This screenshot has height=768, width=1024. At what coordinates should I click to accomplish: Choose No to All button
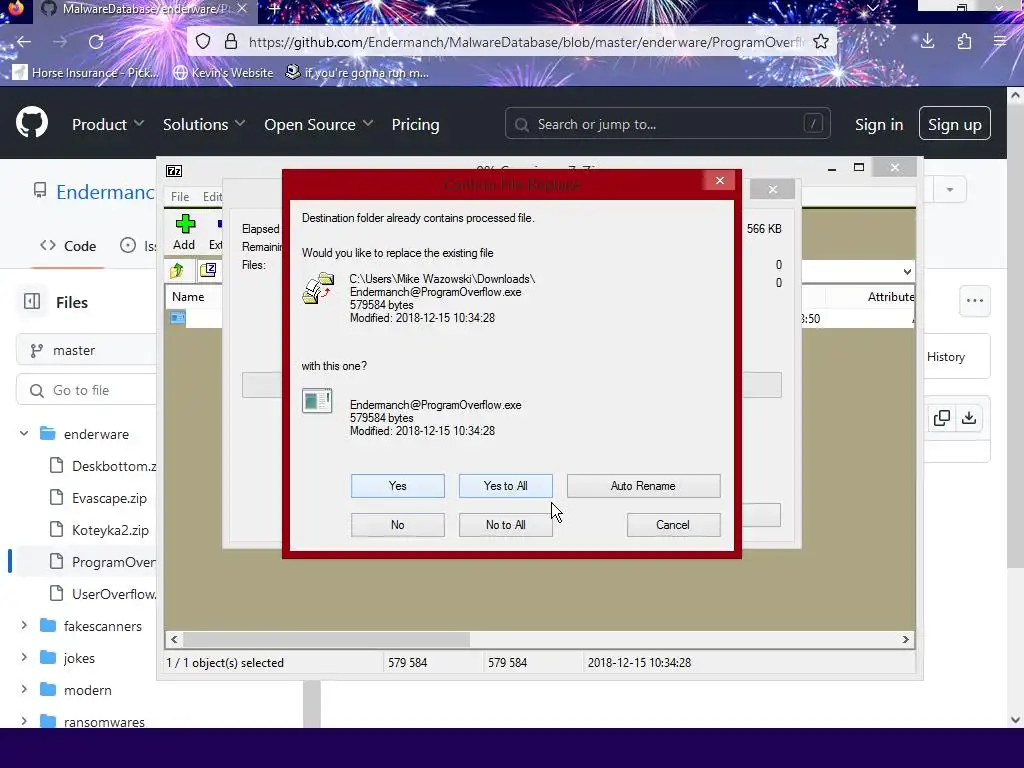pos(505,525)
